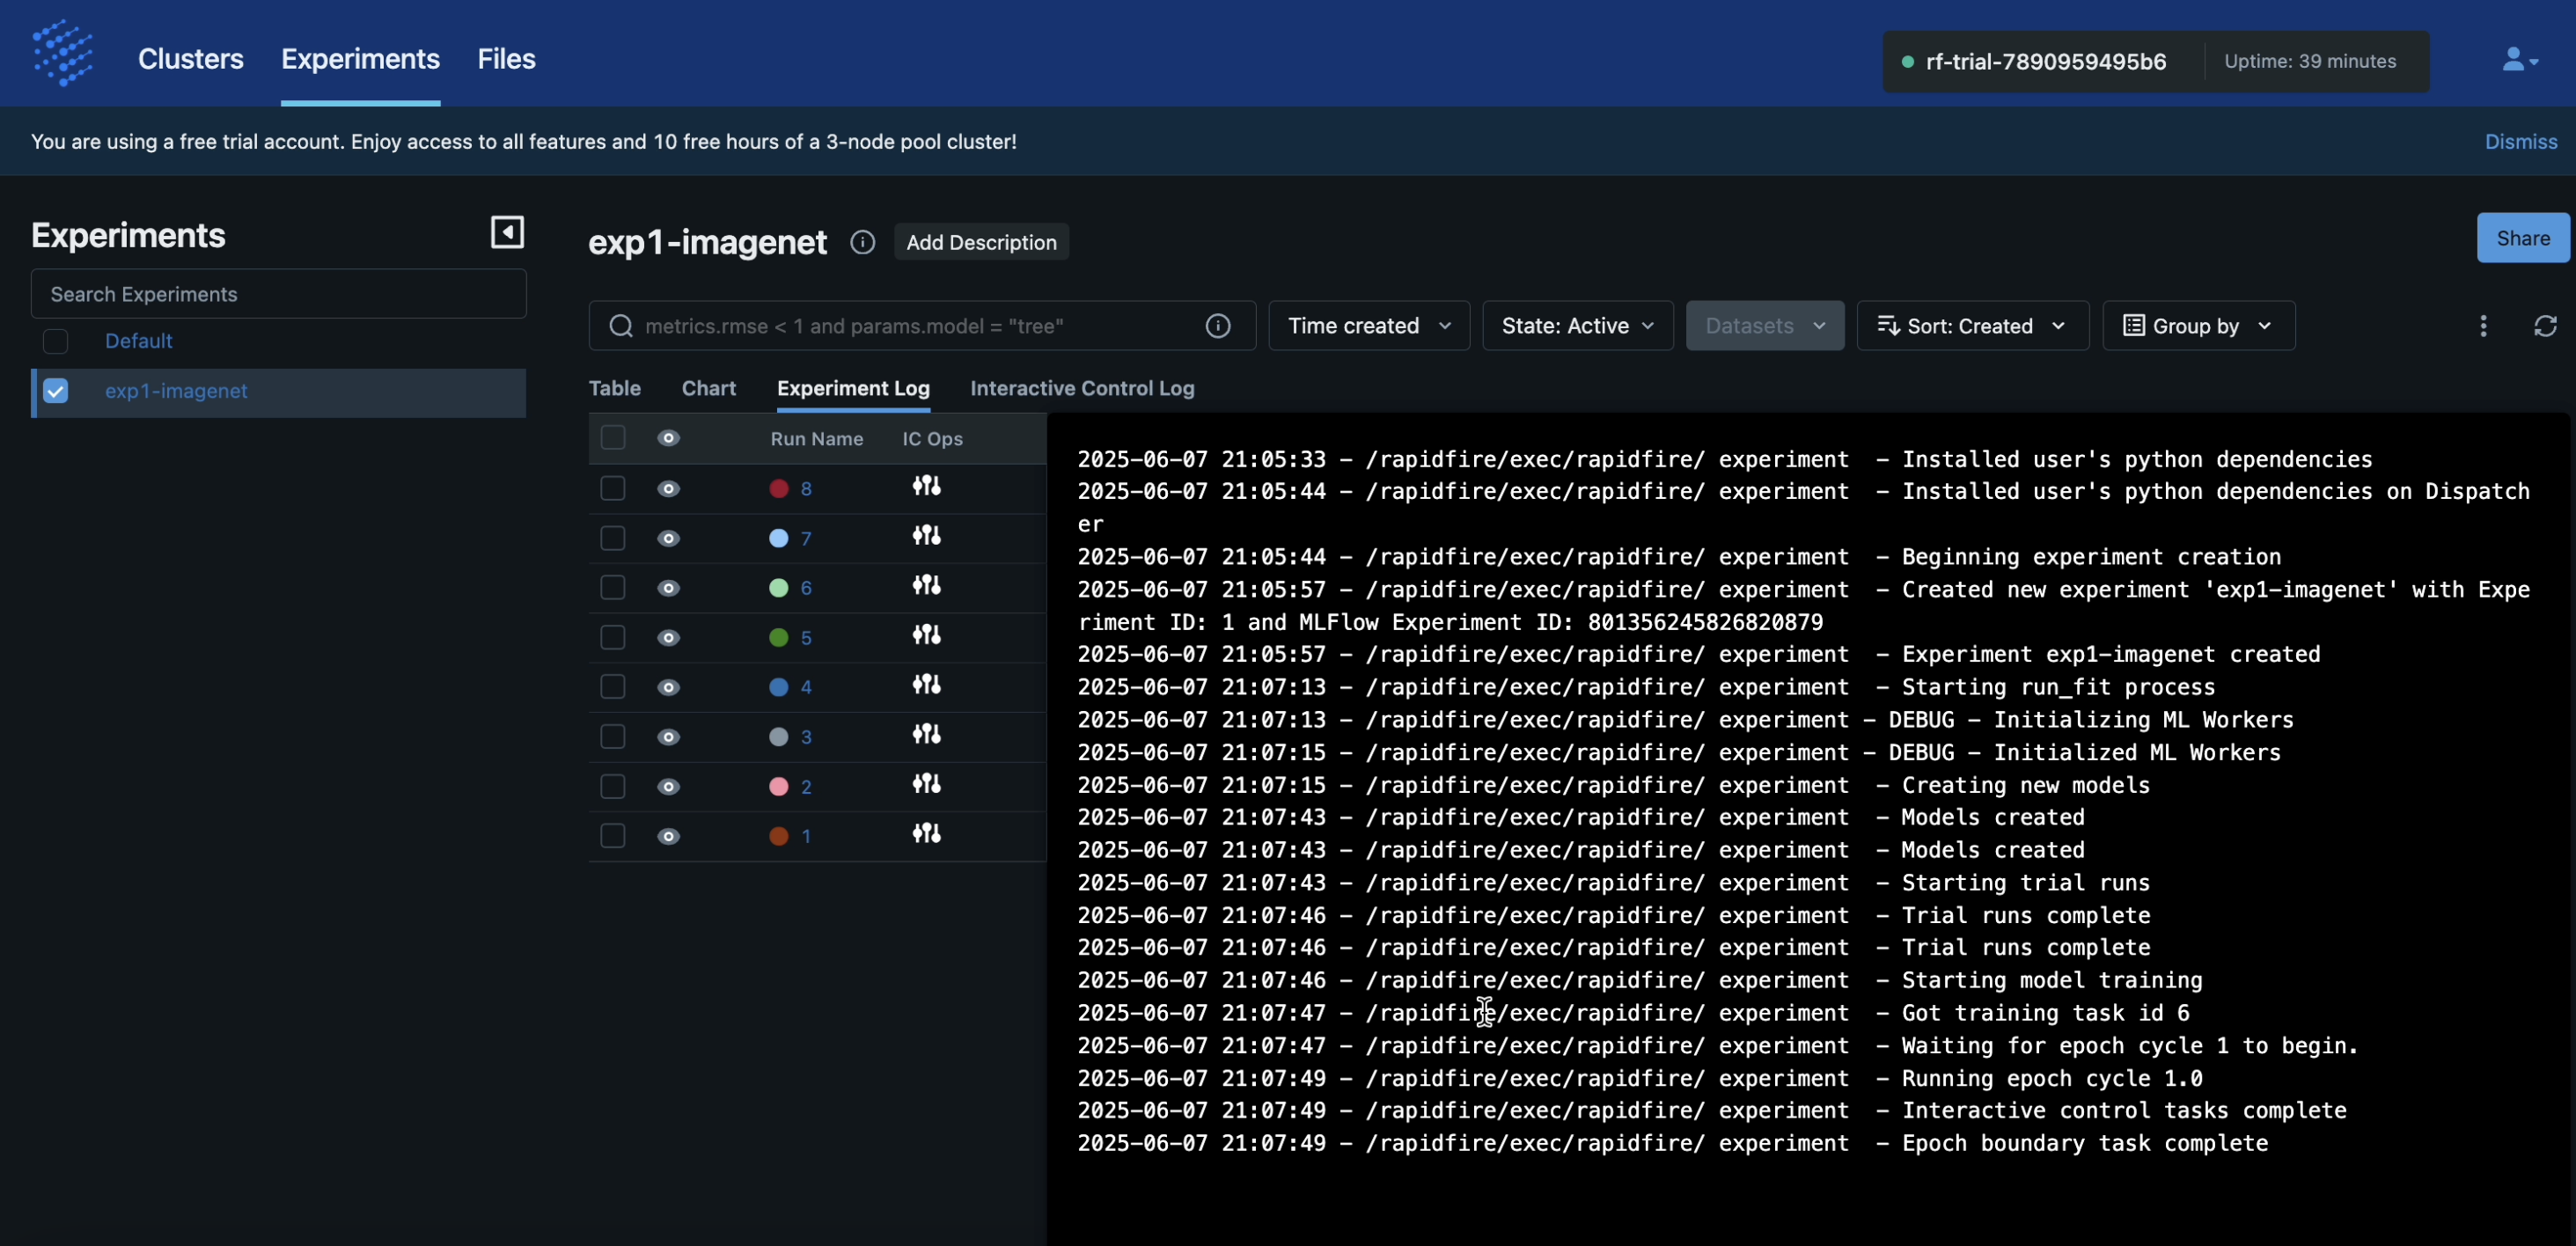Viewport: 2576px width, 1246px height.
Task: Open the Experiments nav tab
Action: tap(360, 59)
